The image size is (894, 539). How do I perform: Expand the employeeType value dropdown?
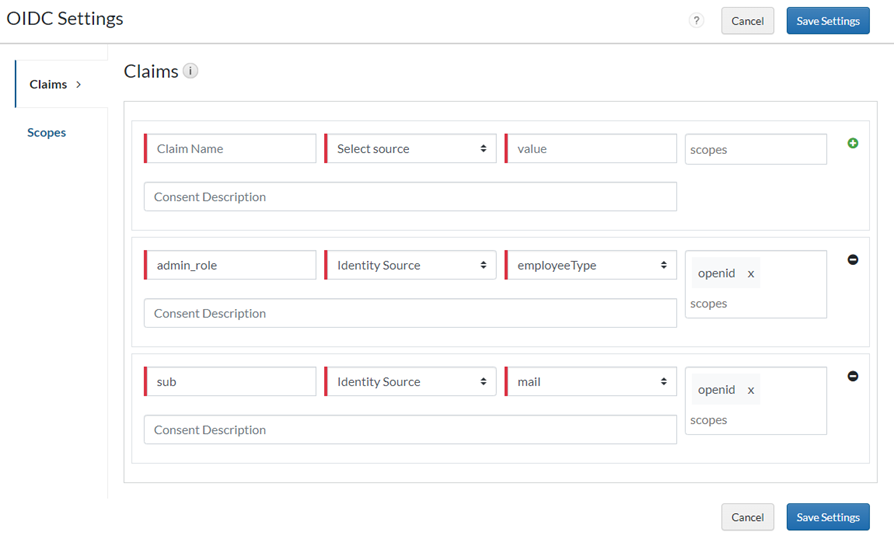(590, 265)
